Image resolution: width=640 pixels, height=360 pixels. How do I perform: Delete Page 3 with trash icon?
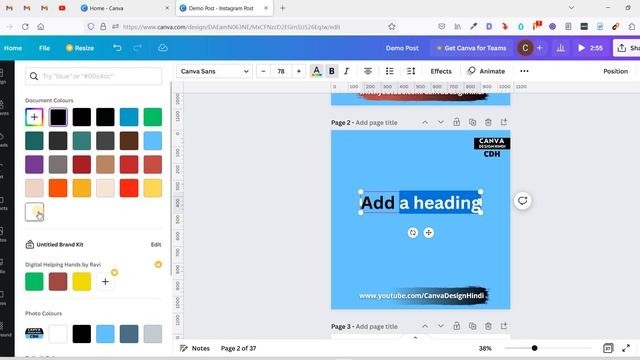click(488, 326)
